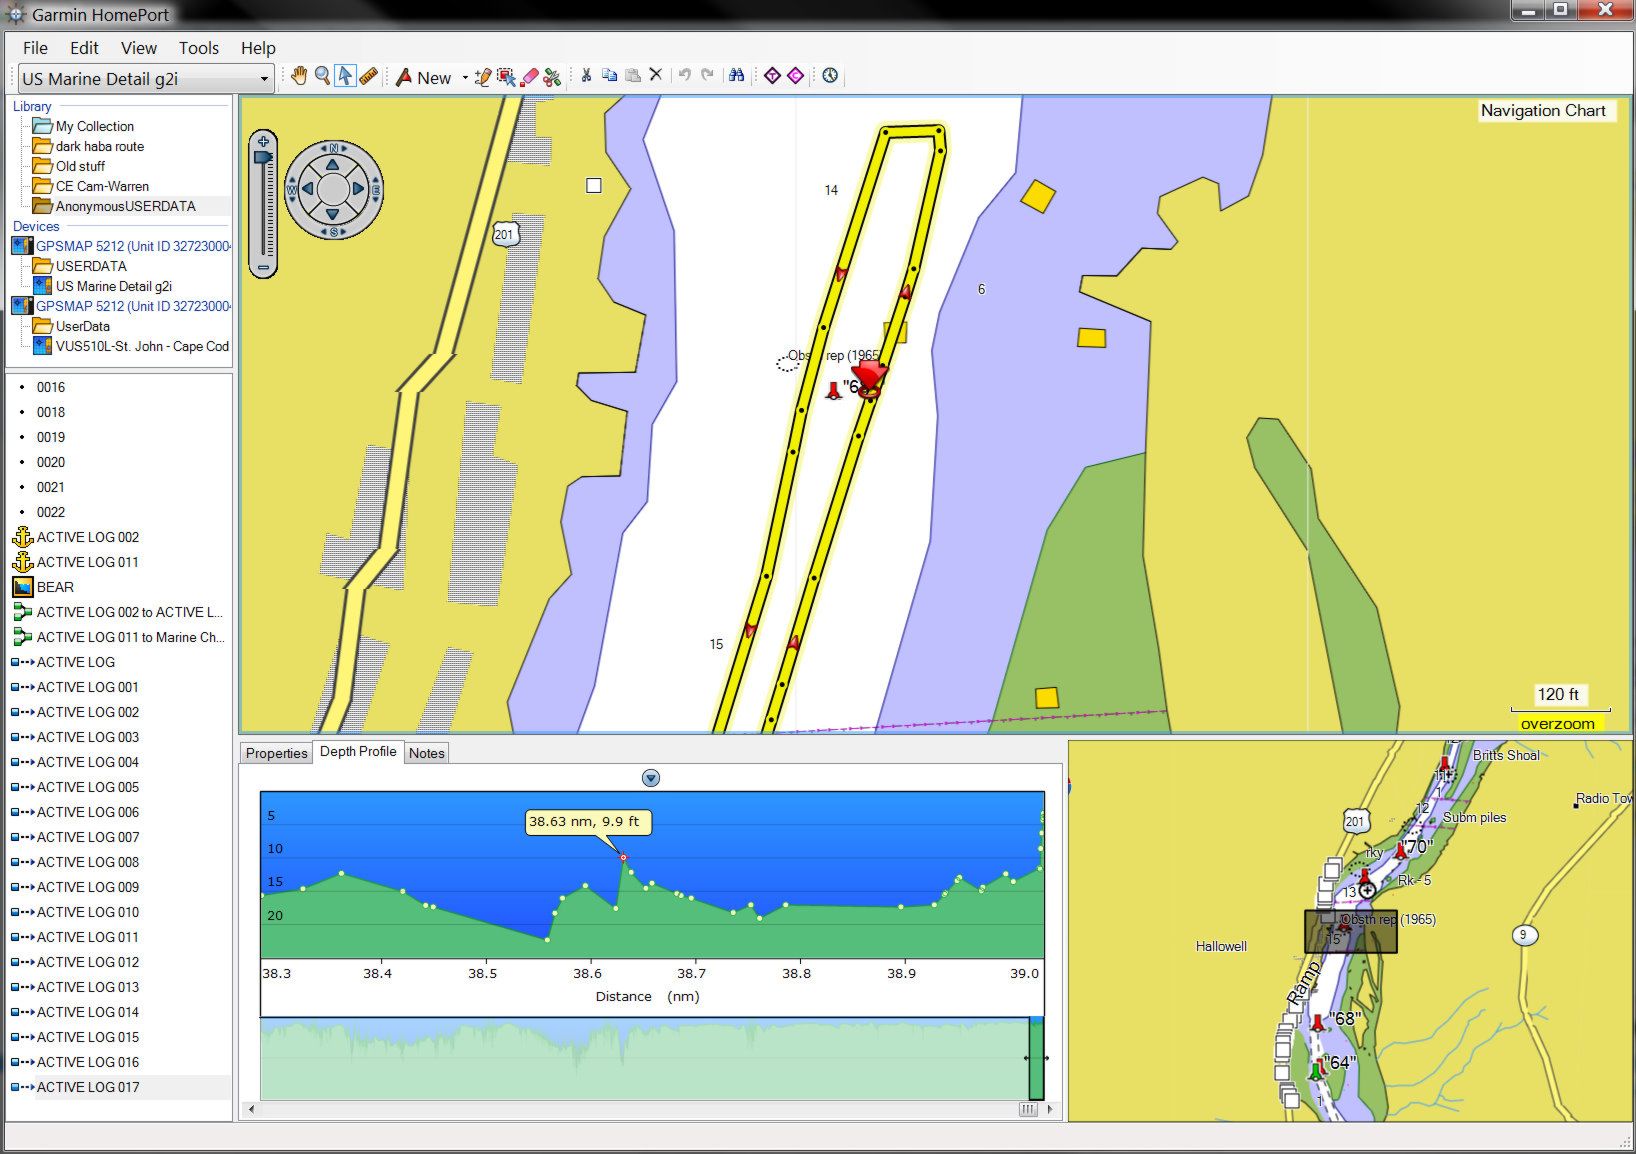Select the ACTIVE LOG 002 anchor item
The width and height of the screenshot is (1636, 1154).
pos(87,537)
